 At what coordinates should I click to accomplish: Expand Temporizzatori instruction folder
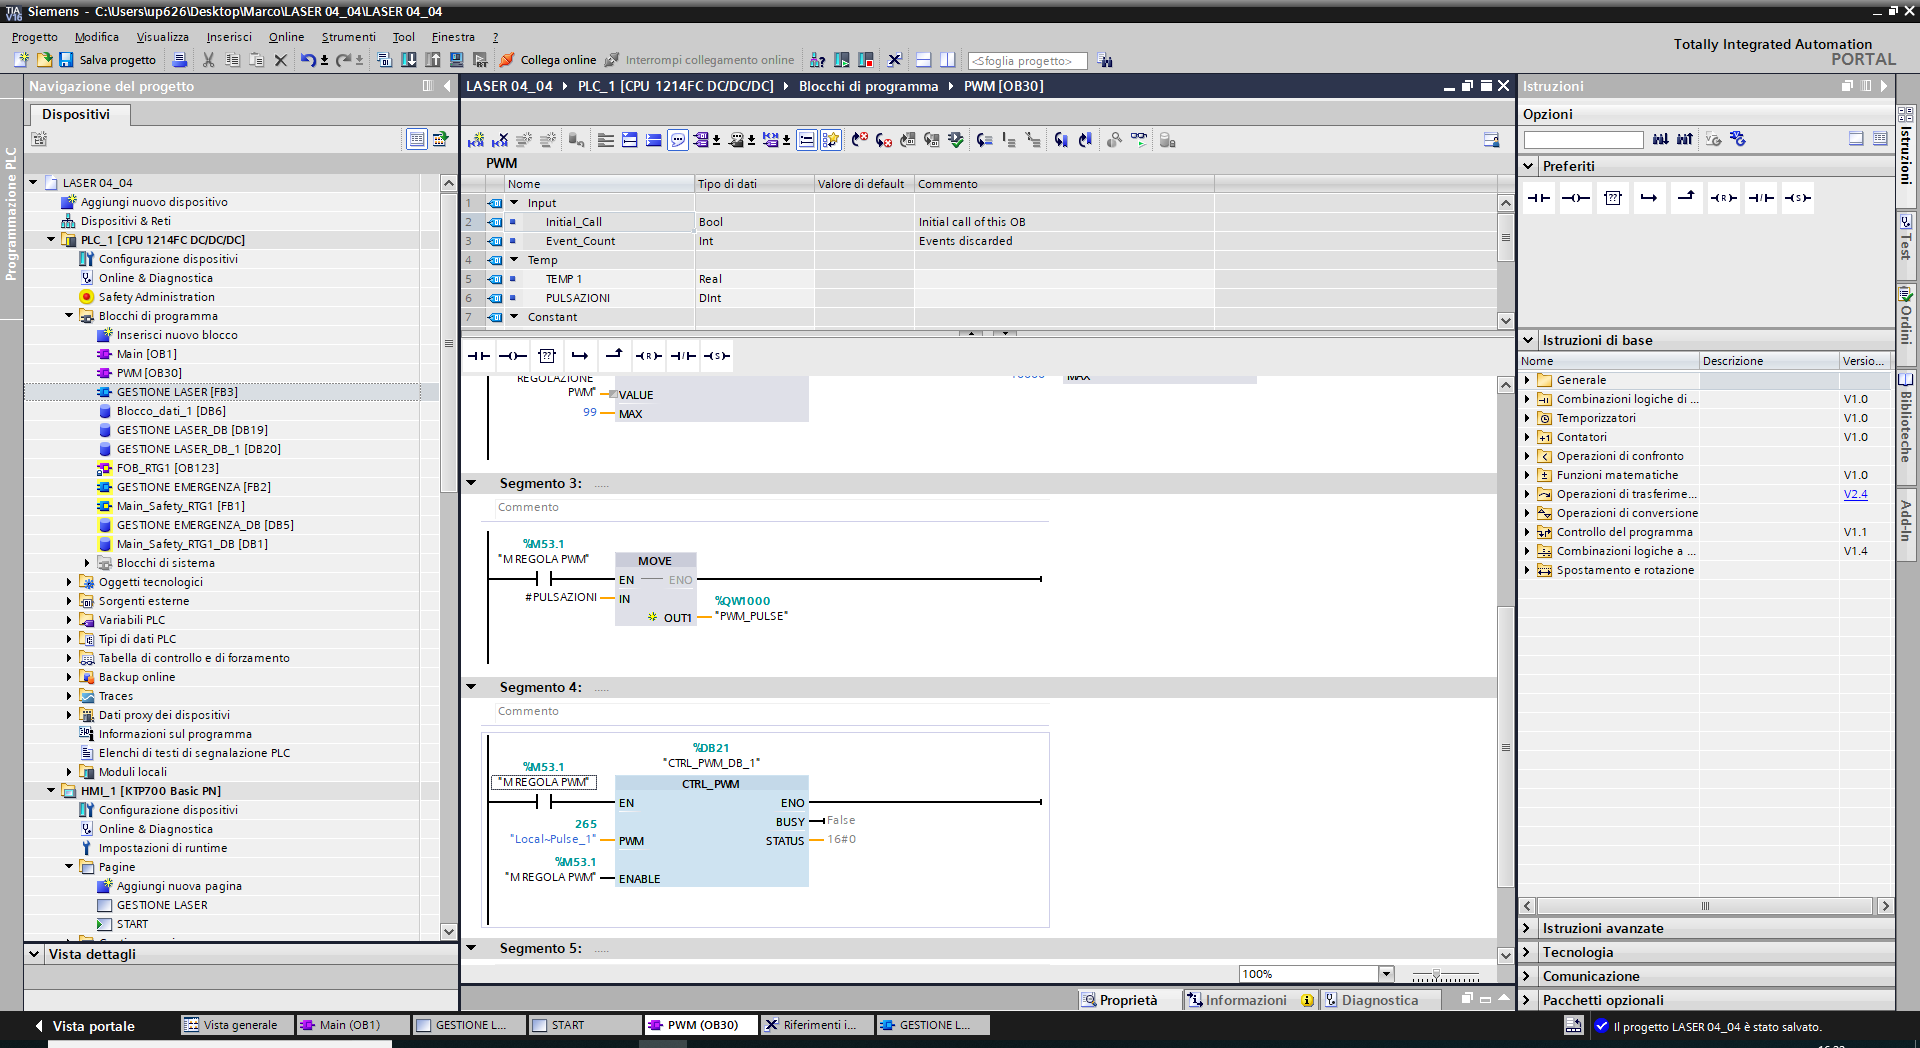1527,418
